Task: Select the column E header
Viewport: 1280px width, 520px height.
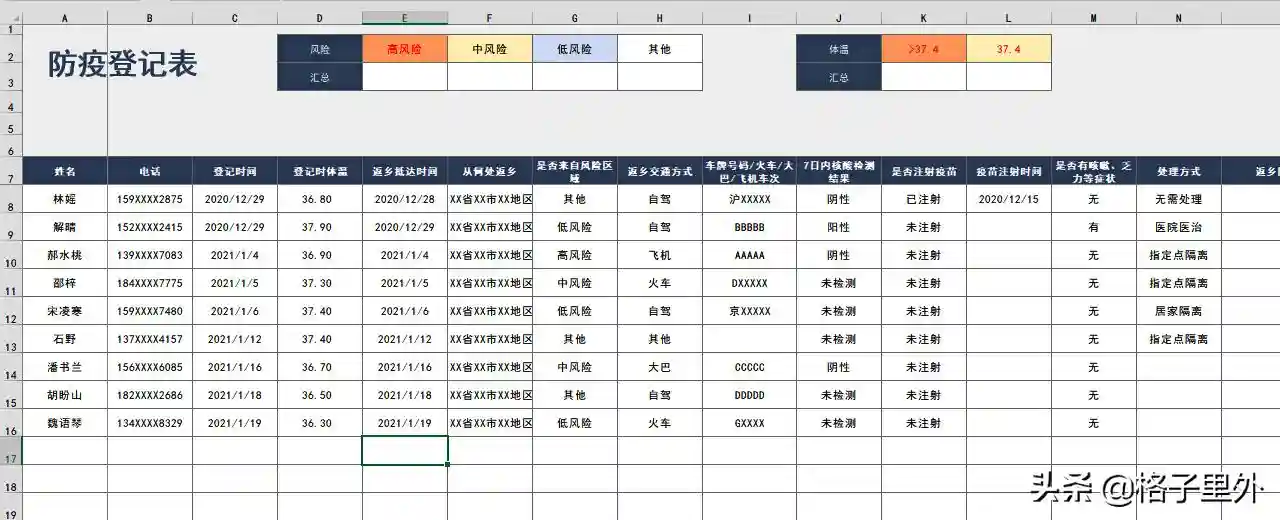Action: point(405,18)
